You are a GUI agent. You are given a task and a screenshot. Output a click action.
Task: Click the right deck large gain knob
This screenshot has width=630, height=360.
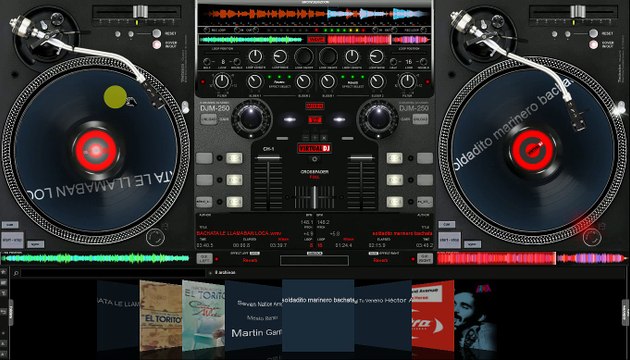click(x=378, y=119)
